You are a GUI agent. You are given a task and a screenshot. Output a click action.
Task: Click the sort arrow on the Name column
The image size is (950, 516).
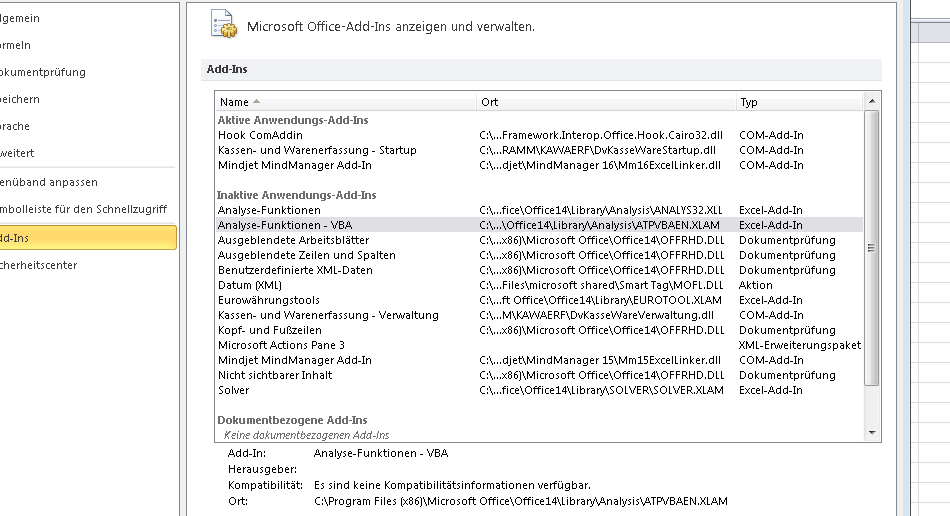pos(256,102)
